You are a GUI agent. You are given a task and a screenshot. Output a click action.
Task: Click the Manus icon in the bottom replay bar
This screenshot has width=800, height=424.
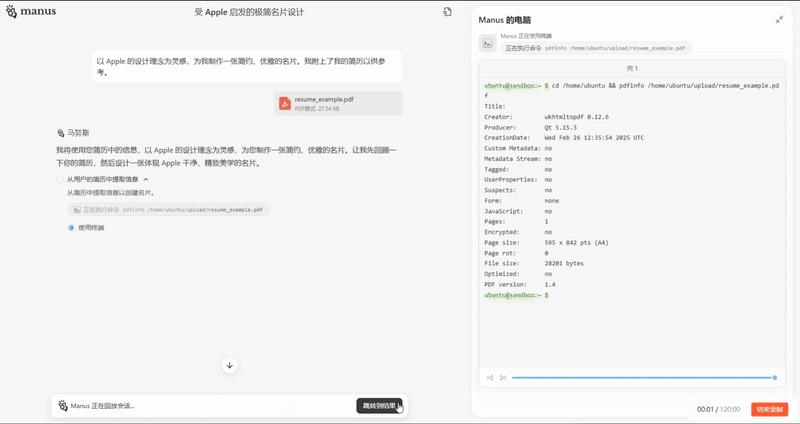tap(63, 406)
